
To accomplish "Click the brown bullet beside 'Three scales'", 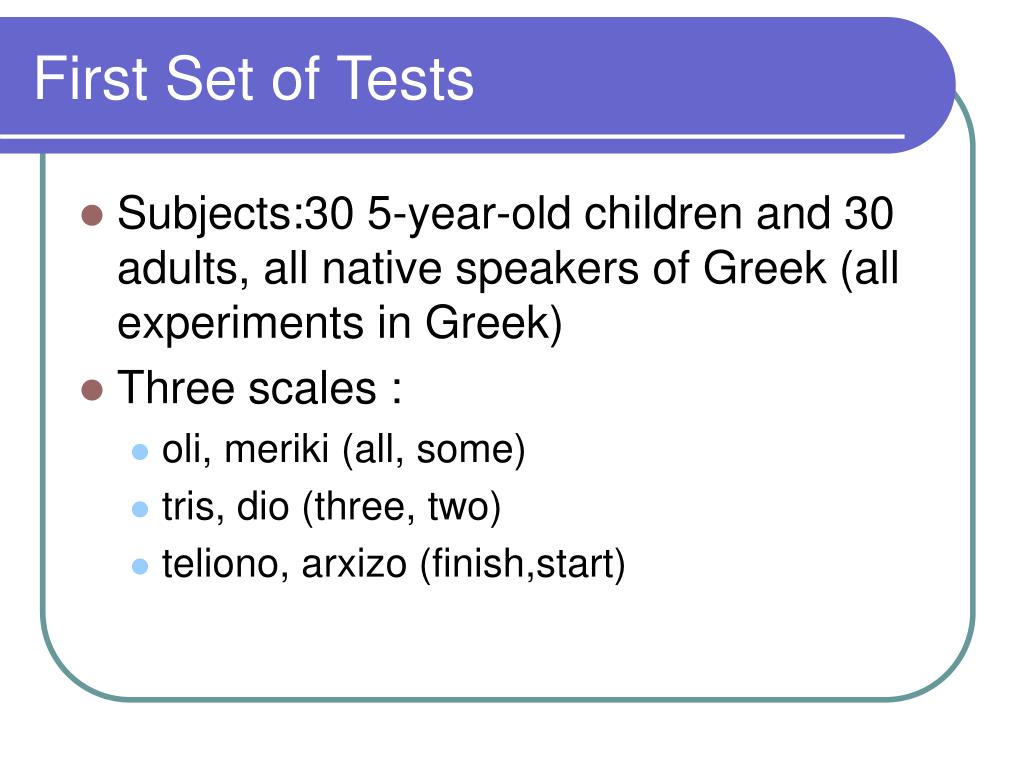I will coord(92,390).
